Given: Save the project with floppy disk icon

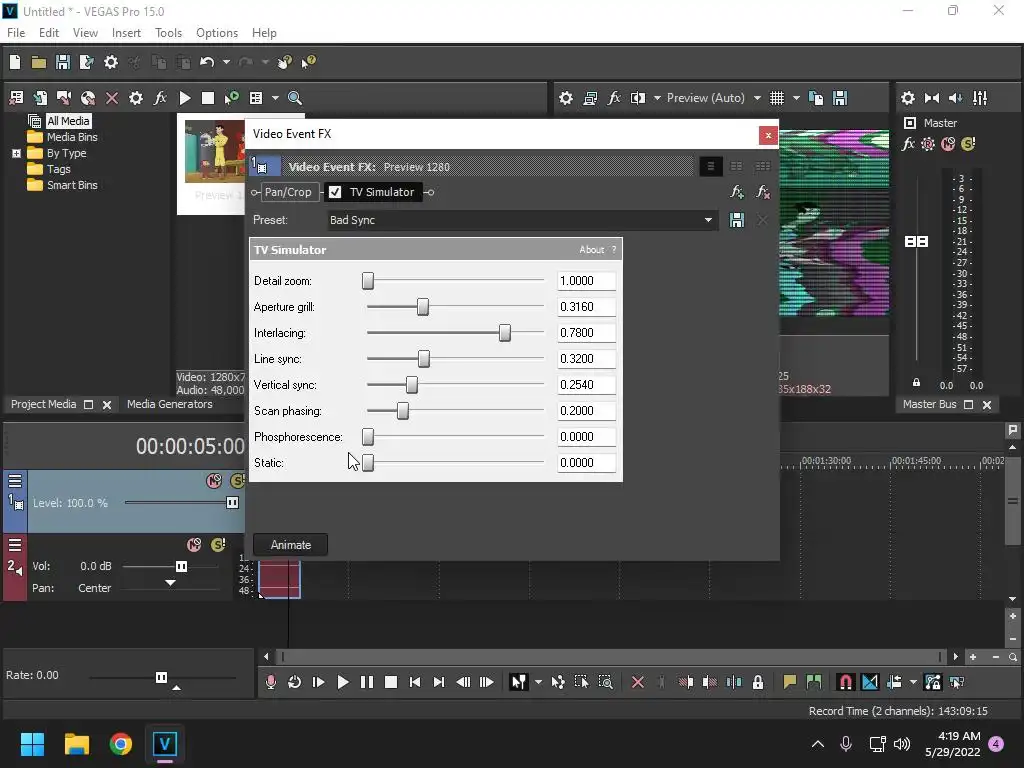Looking at the screenshot, I should pyautogui.click(x=63, y=62).
